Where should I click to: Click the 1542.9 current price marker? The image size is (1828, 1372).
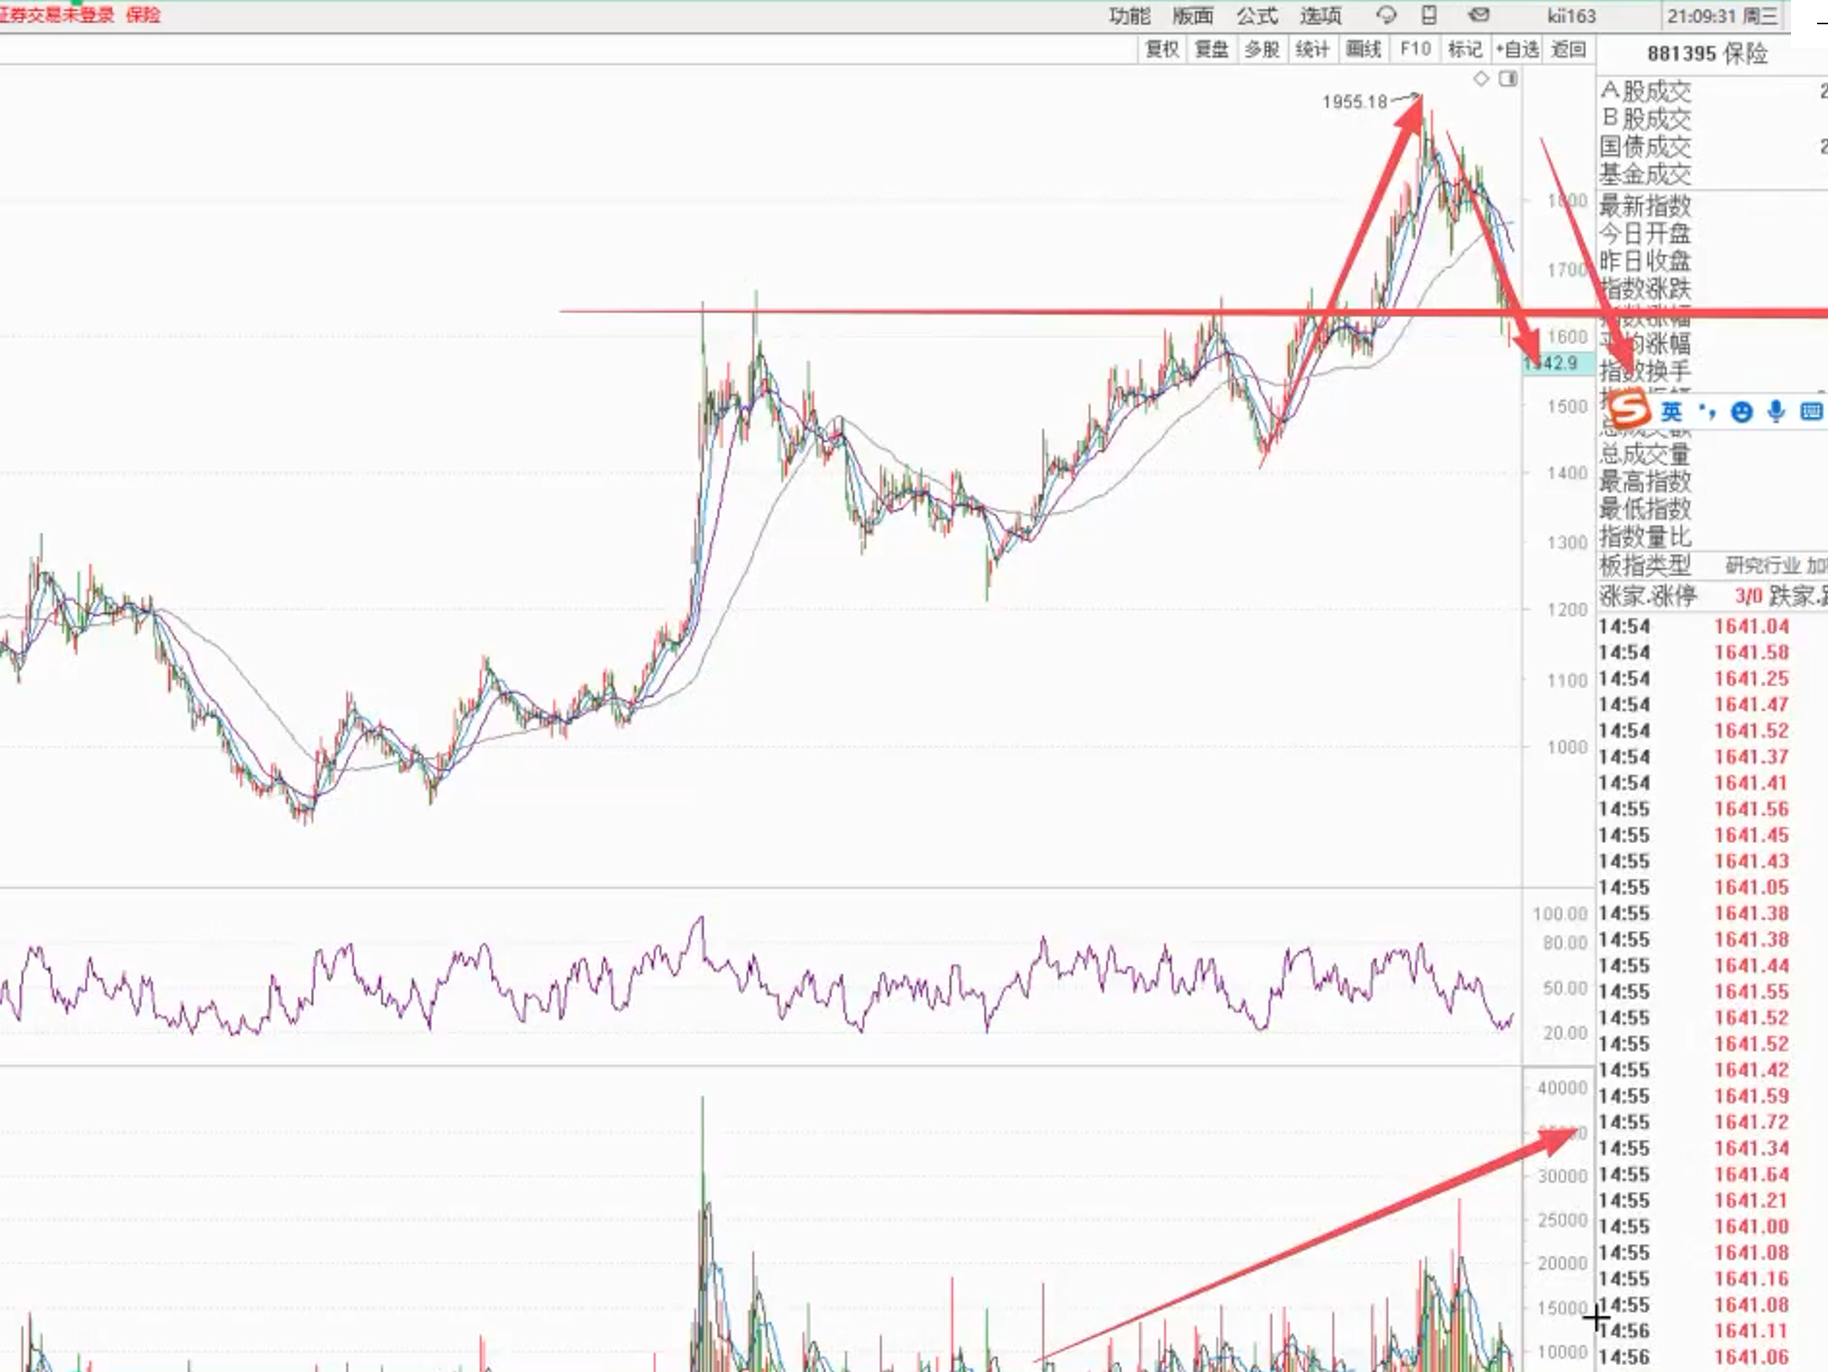(1556, 363)
